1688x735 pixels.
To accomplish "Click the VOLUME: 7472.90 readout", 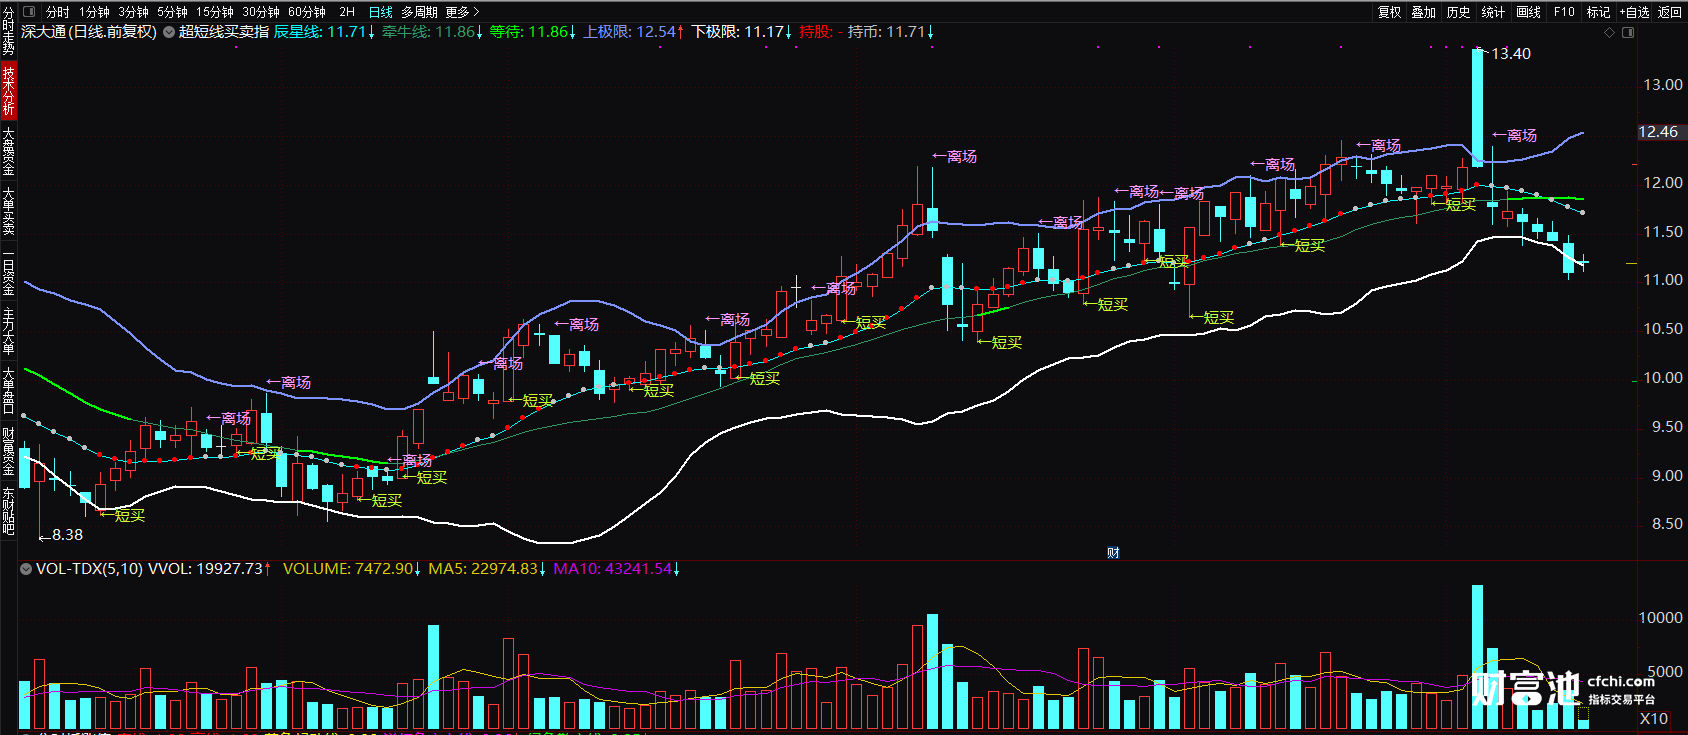I will [x=352, y=569].
